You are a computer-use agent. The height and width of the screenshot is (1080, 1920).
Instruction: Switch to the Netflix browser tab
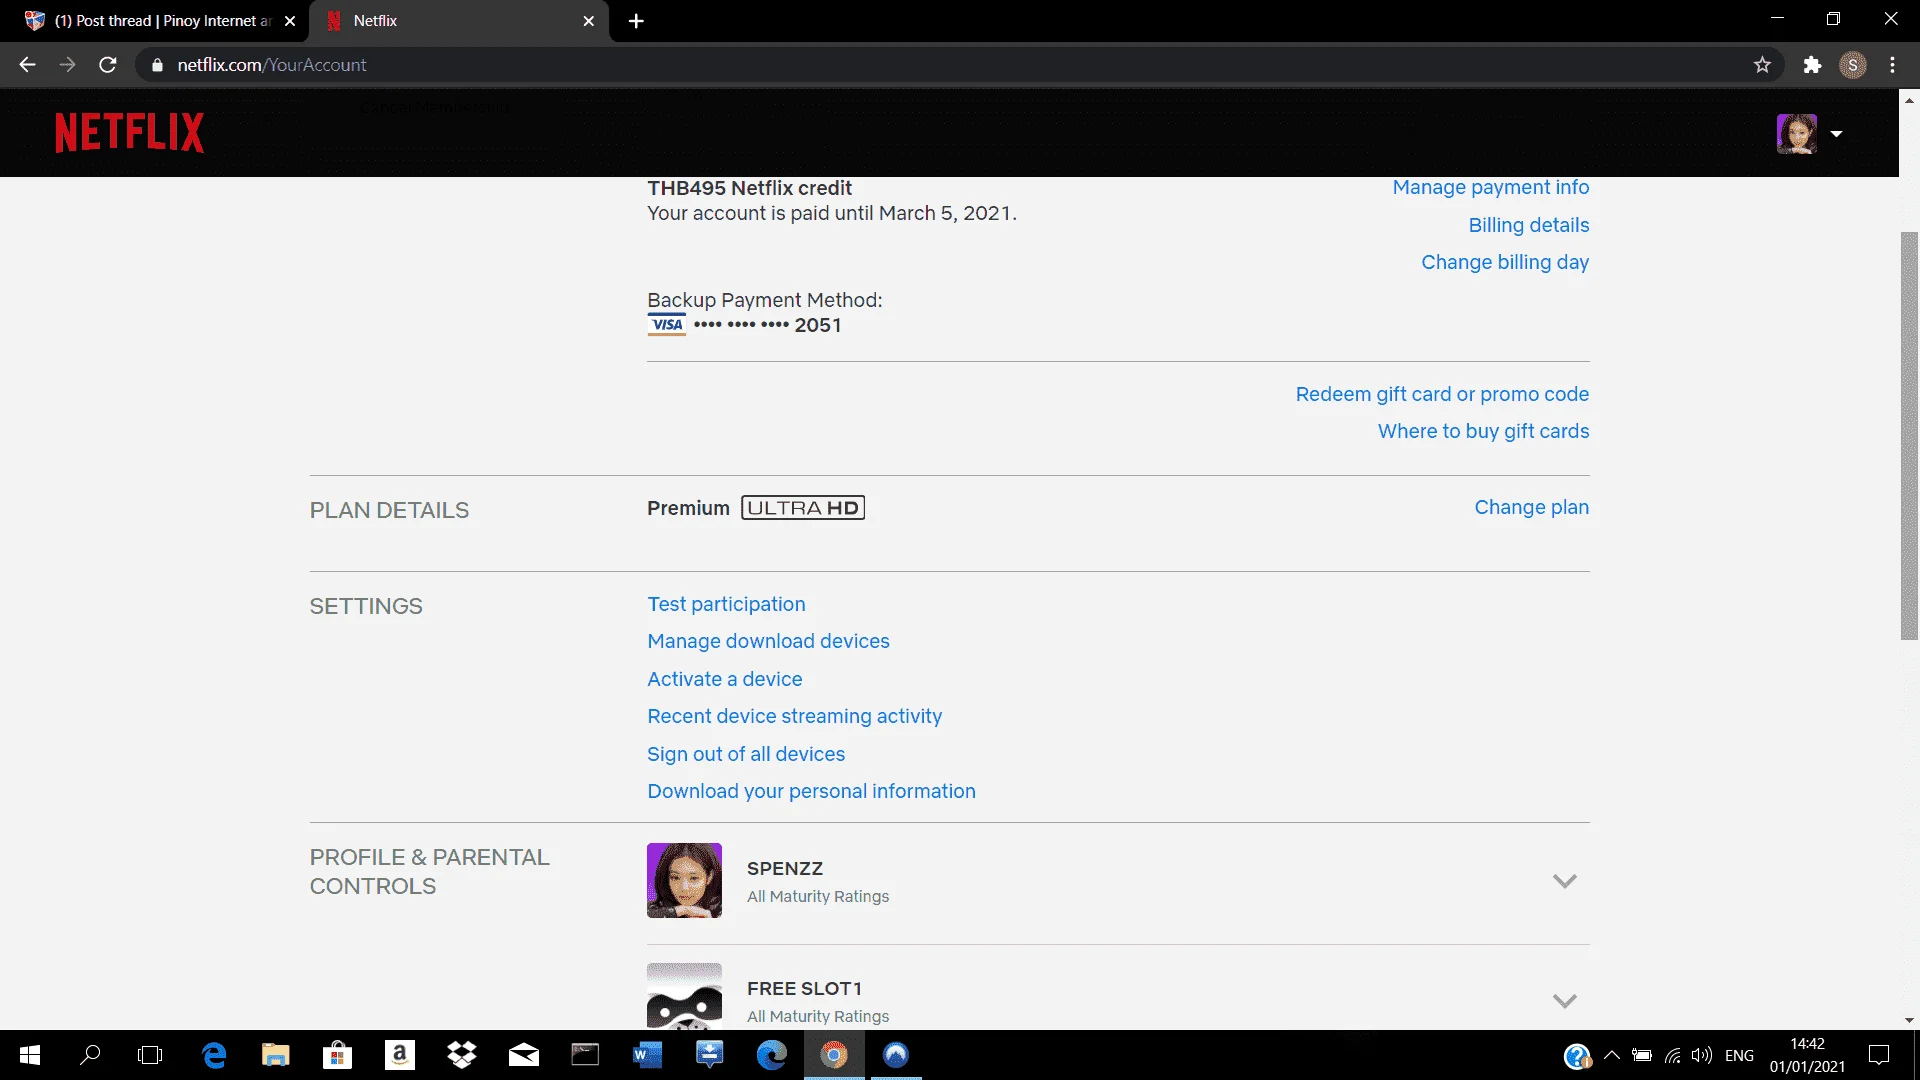click(460, 21)
